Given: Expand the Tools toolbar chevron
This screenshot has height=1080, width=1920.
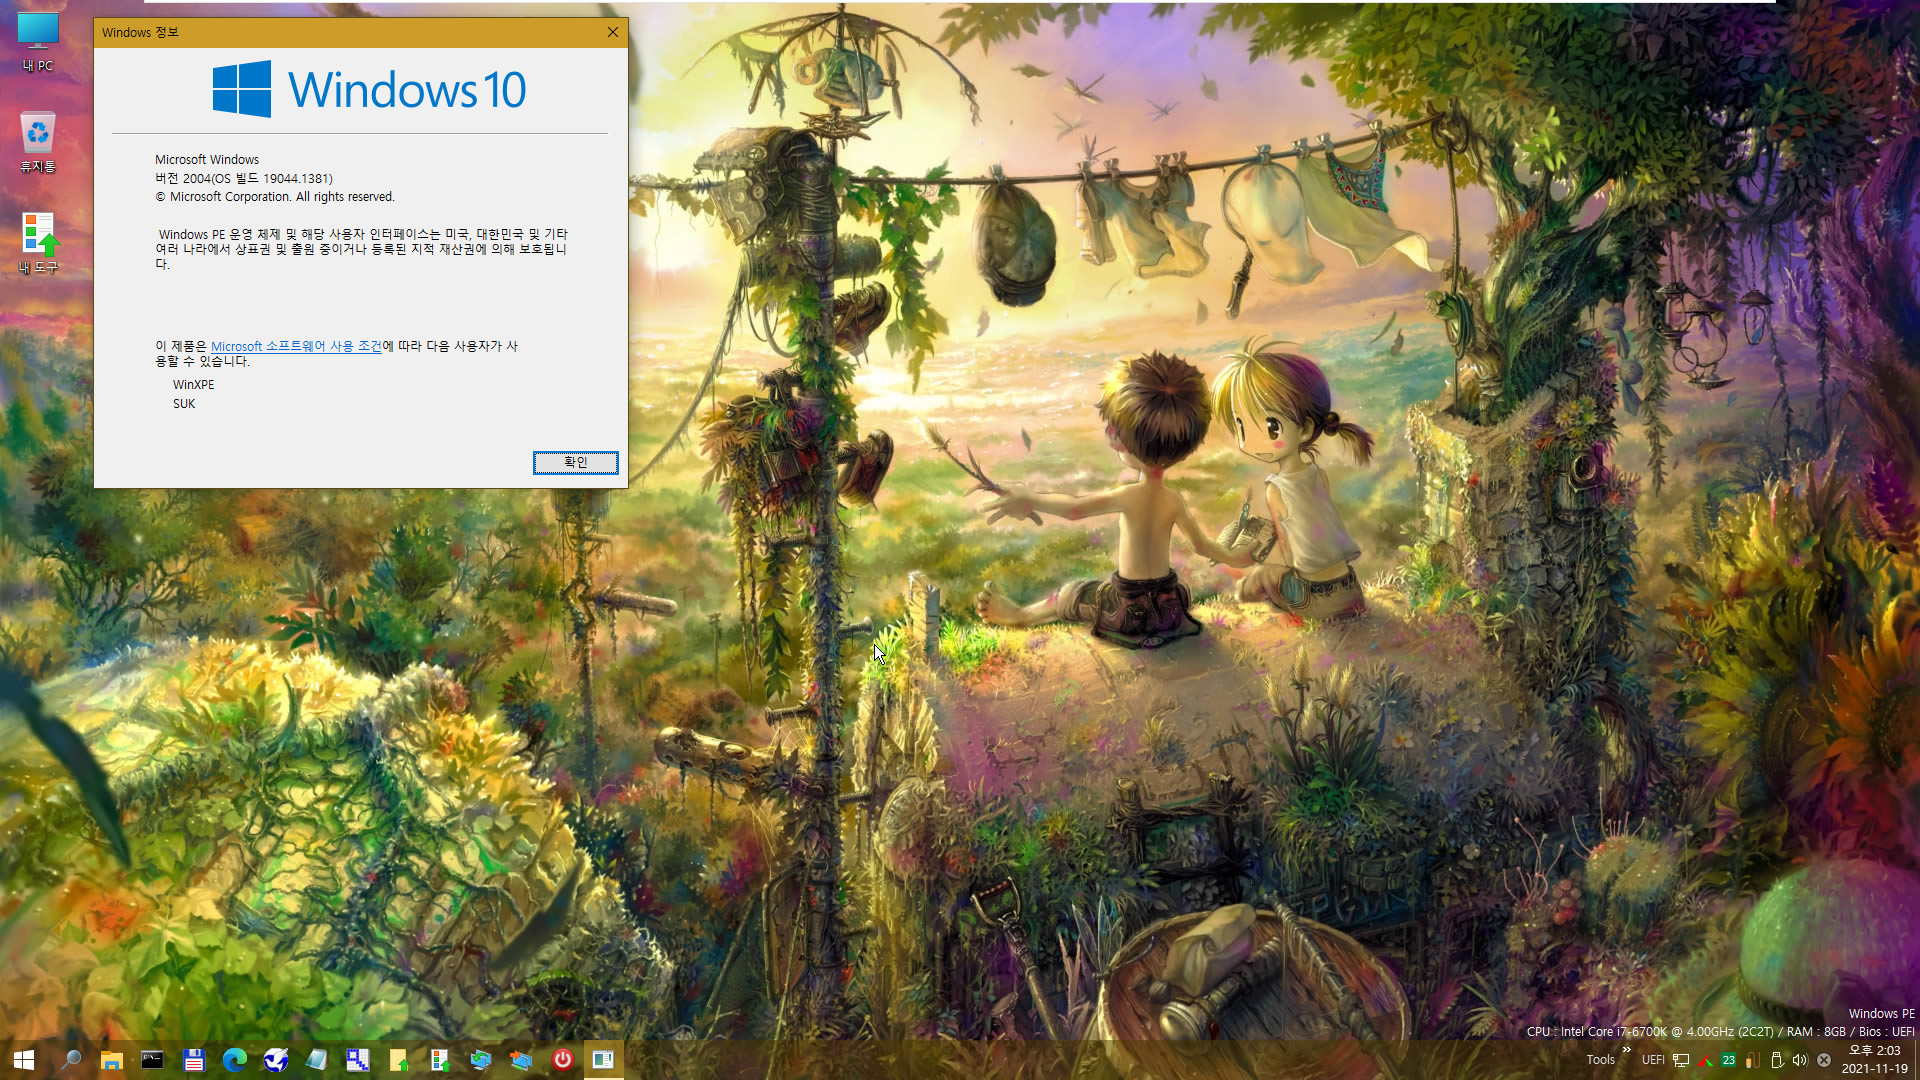Looking at the screenshot, I should click(x=1627, y=1049).
